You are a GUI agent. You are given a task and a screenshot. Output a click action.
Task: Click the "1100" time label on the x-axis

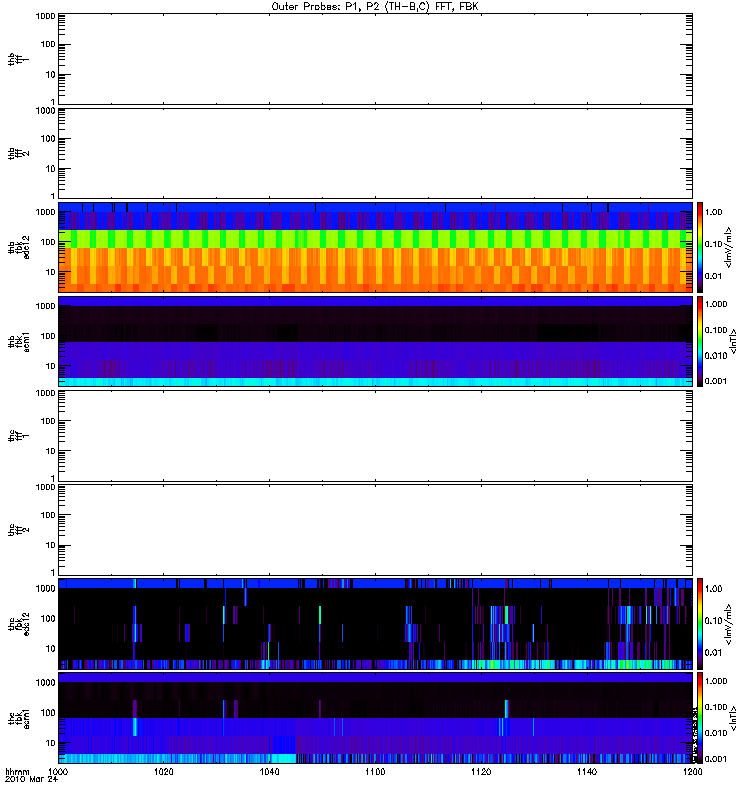pyautogui.click(x=375, y=772)
